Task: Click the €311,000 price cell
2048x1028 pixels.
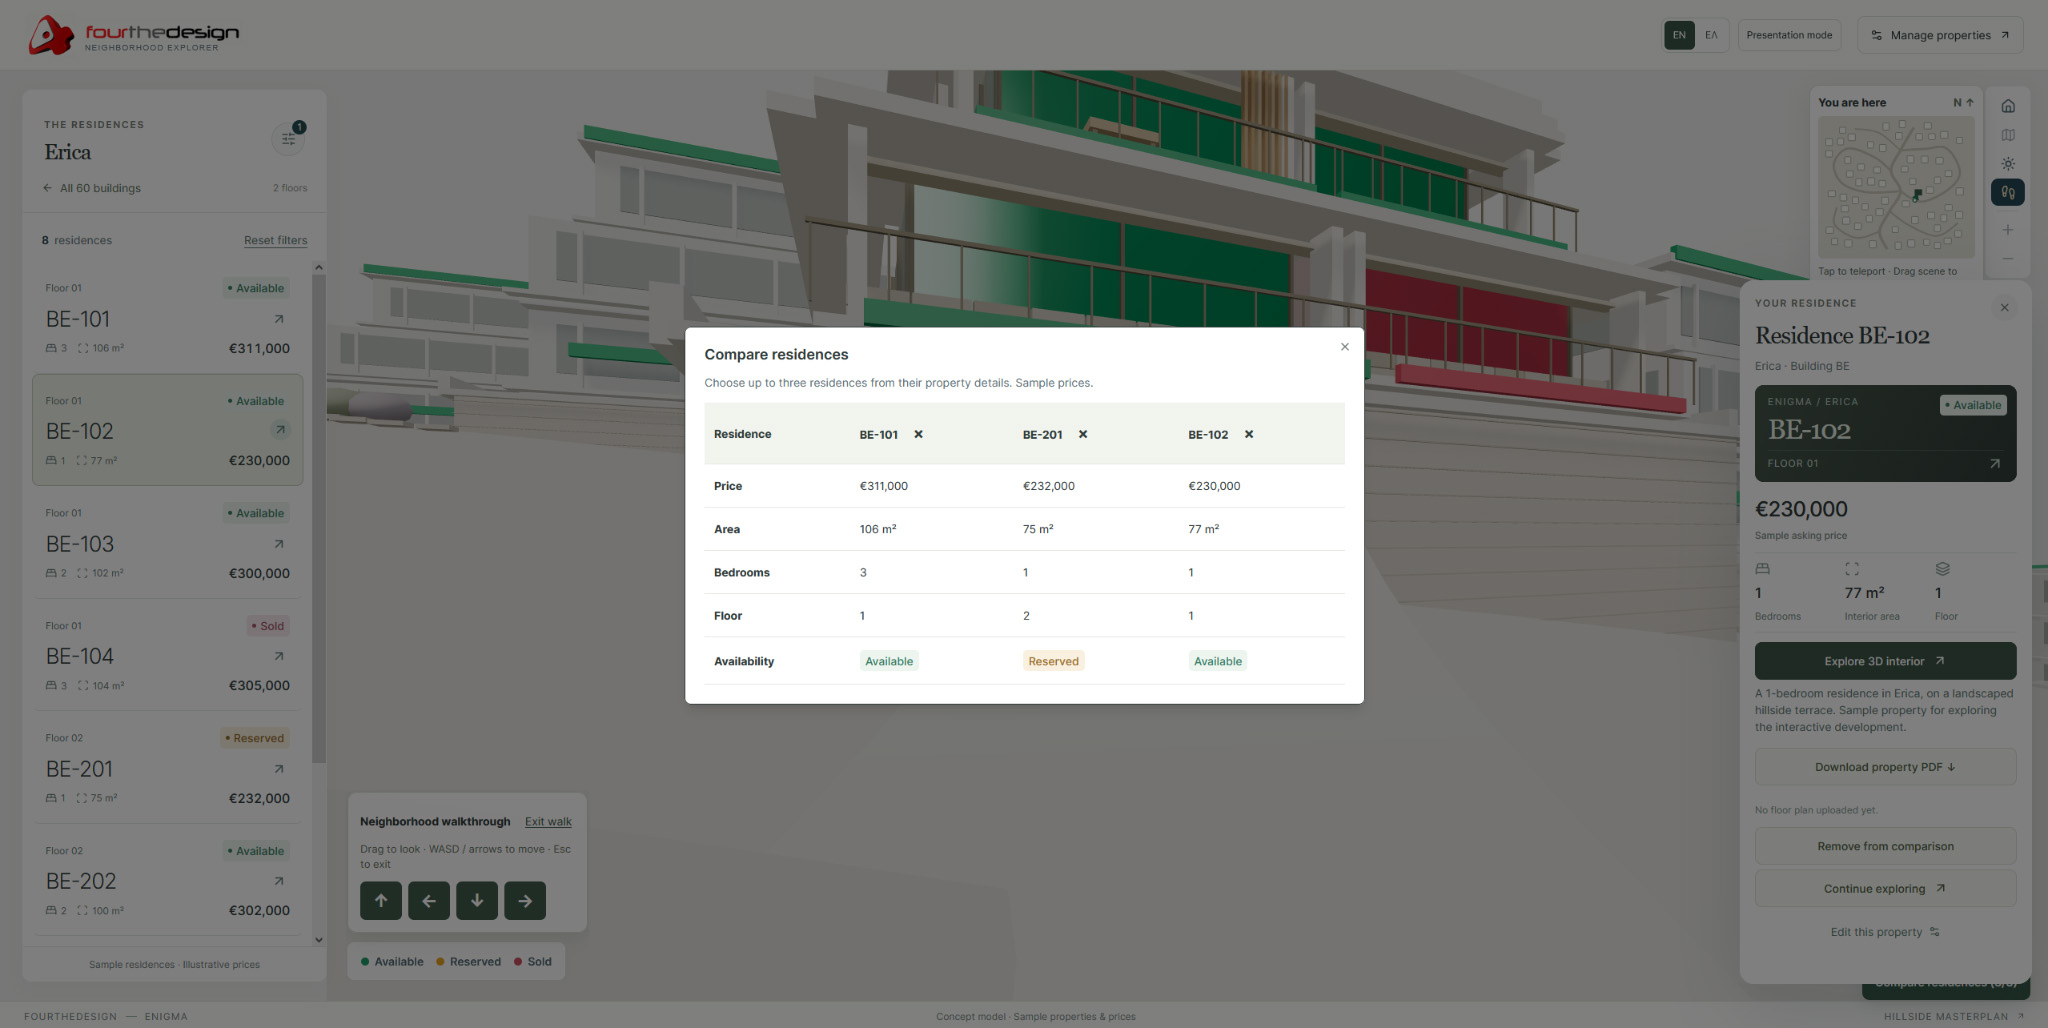Action: click(x=883, y=486)
